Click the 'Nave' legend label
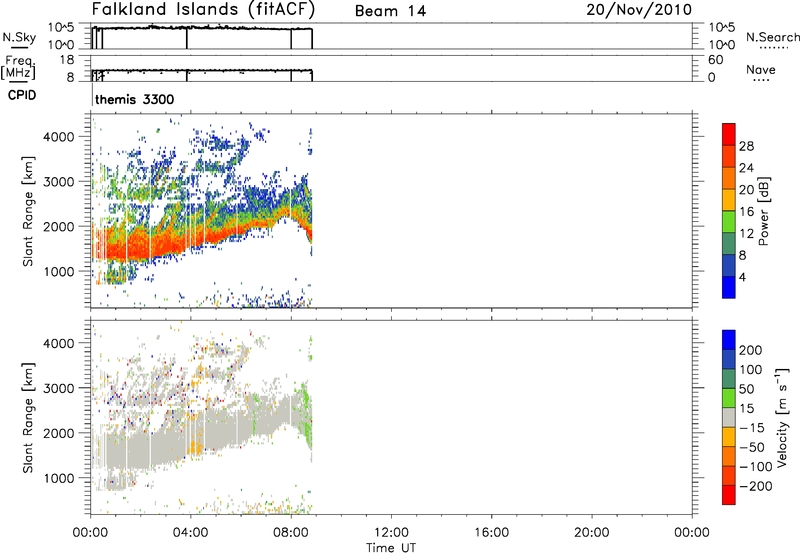The height and width of the screenshot is (554, 800). [x=761, y=69]
